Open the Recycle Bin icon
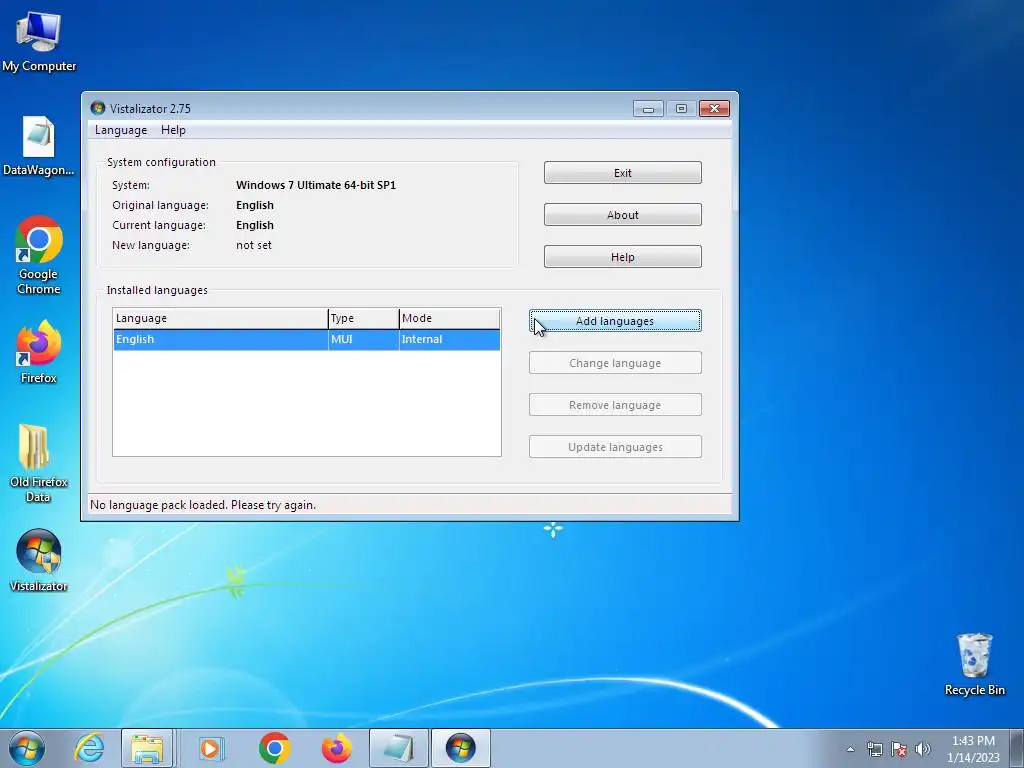 point(974,664)
